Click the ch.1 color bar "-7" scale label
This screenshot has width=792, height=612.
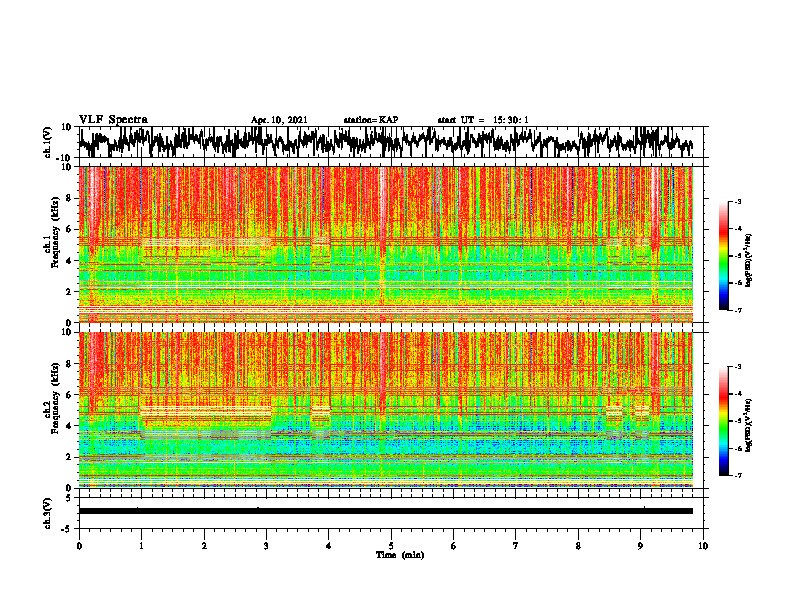pyautogui.click(x=738, y=310)
